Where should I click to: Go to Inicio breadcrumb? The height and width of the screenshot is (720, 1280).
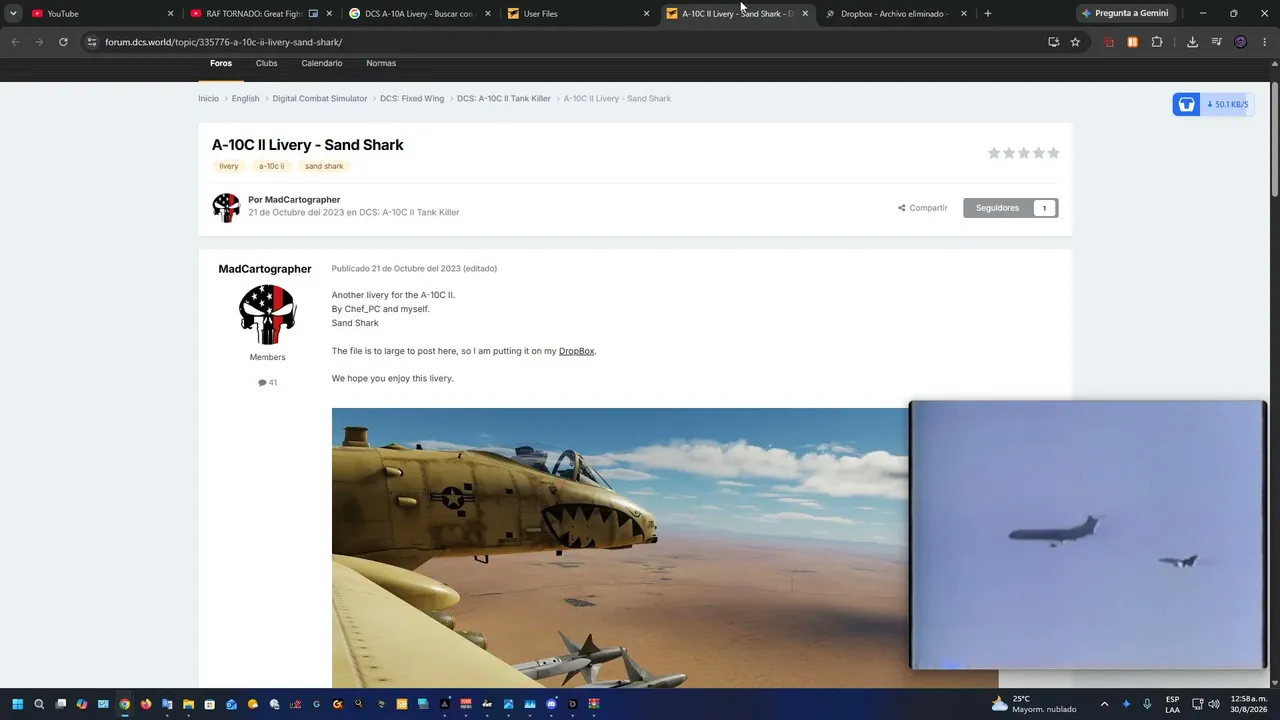208,98
